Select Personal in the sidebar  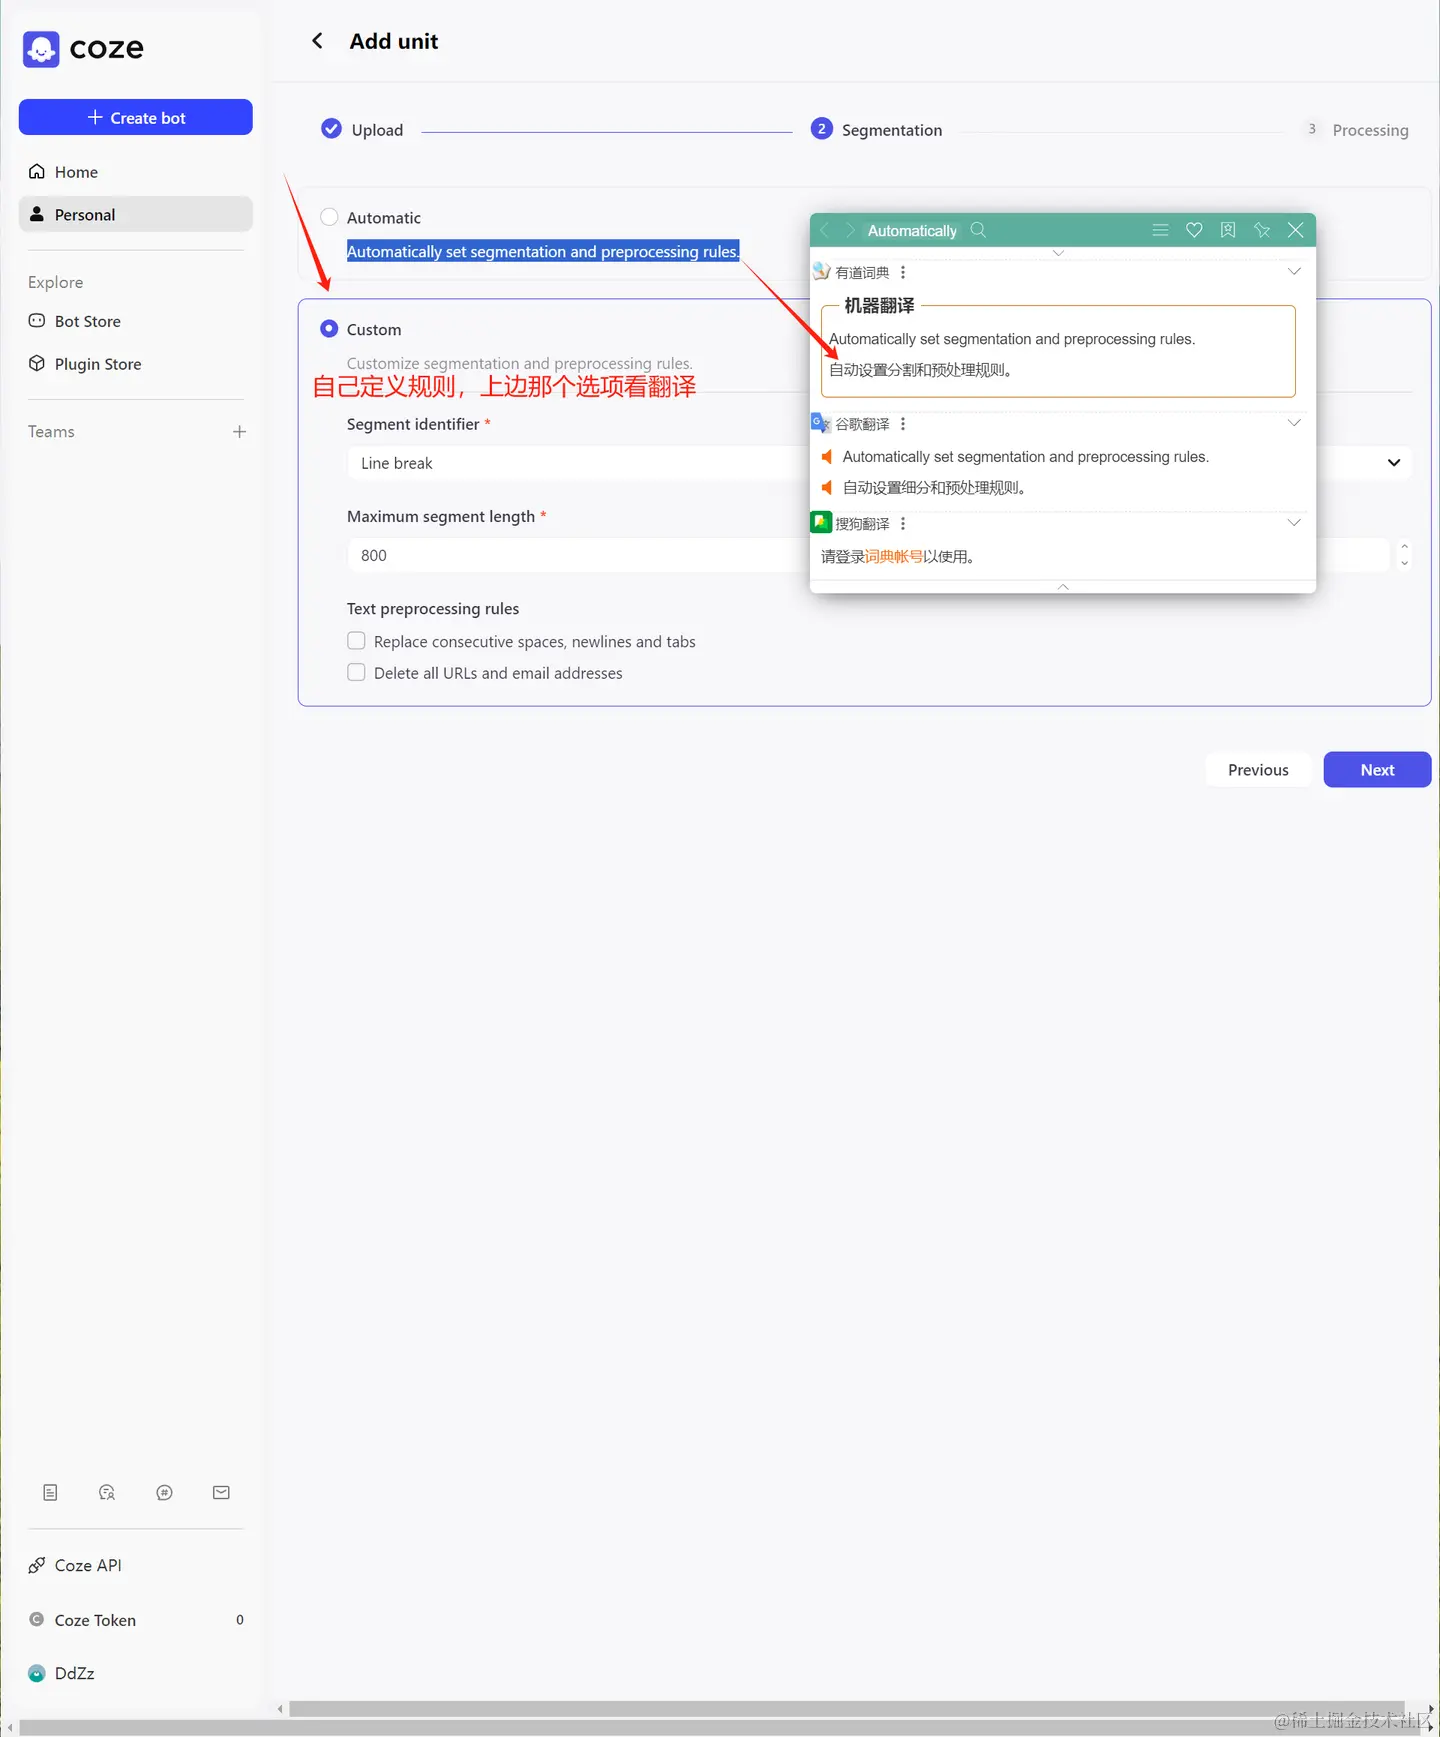tap(136, 214)
